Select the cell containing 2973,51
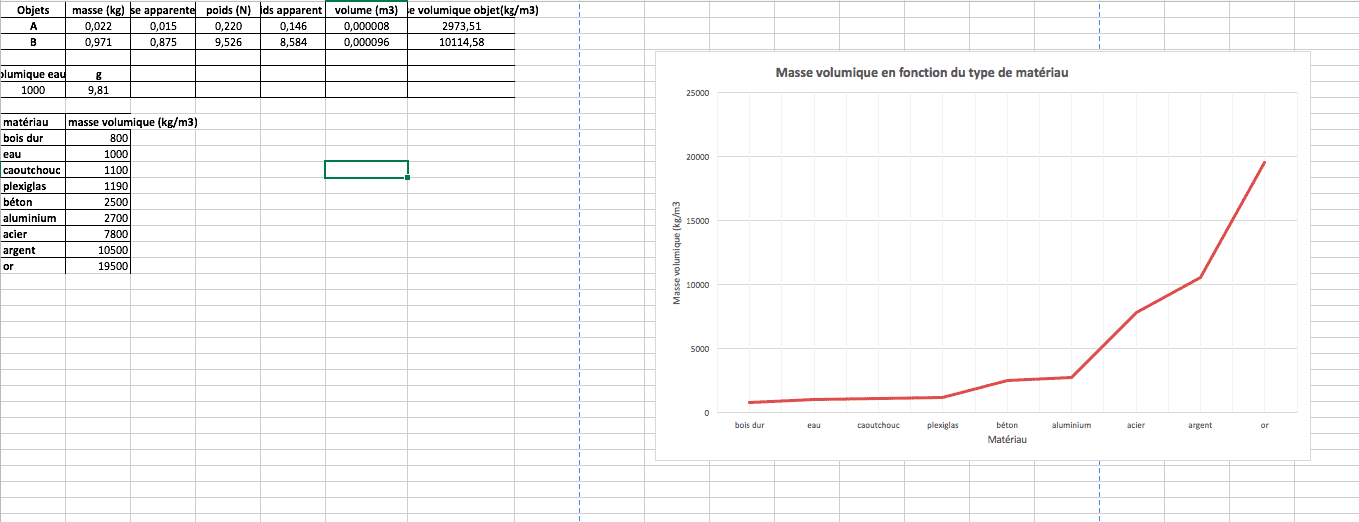The width and height of the screenshot is (1359, 522). pyautogui.click(x=461, y=26)
